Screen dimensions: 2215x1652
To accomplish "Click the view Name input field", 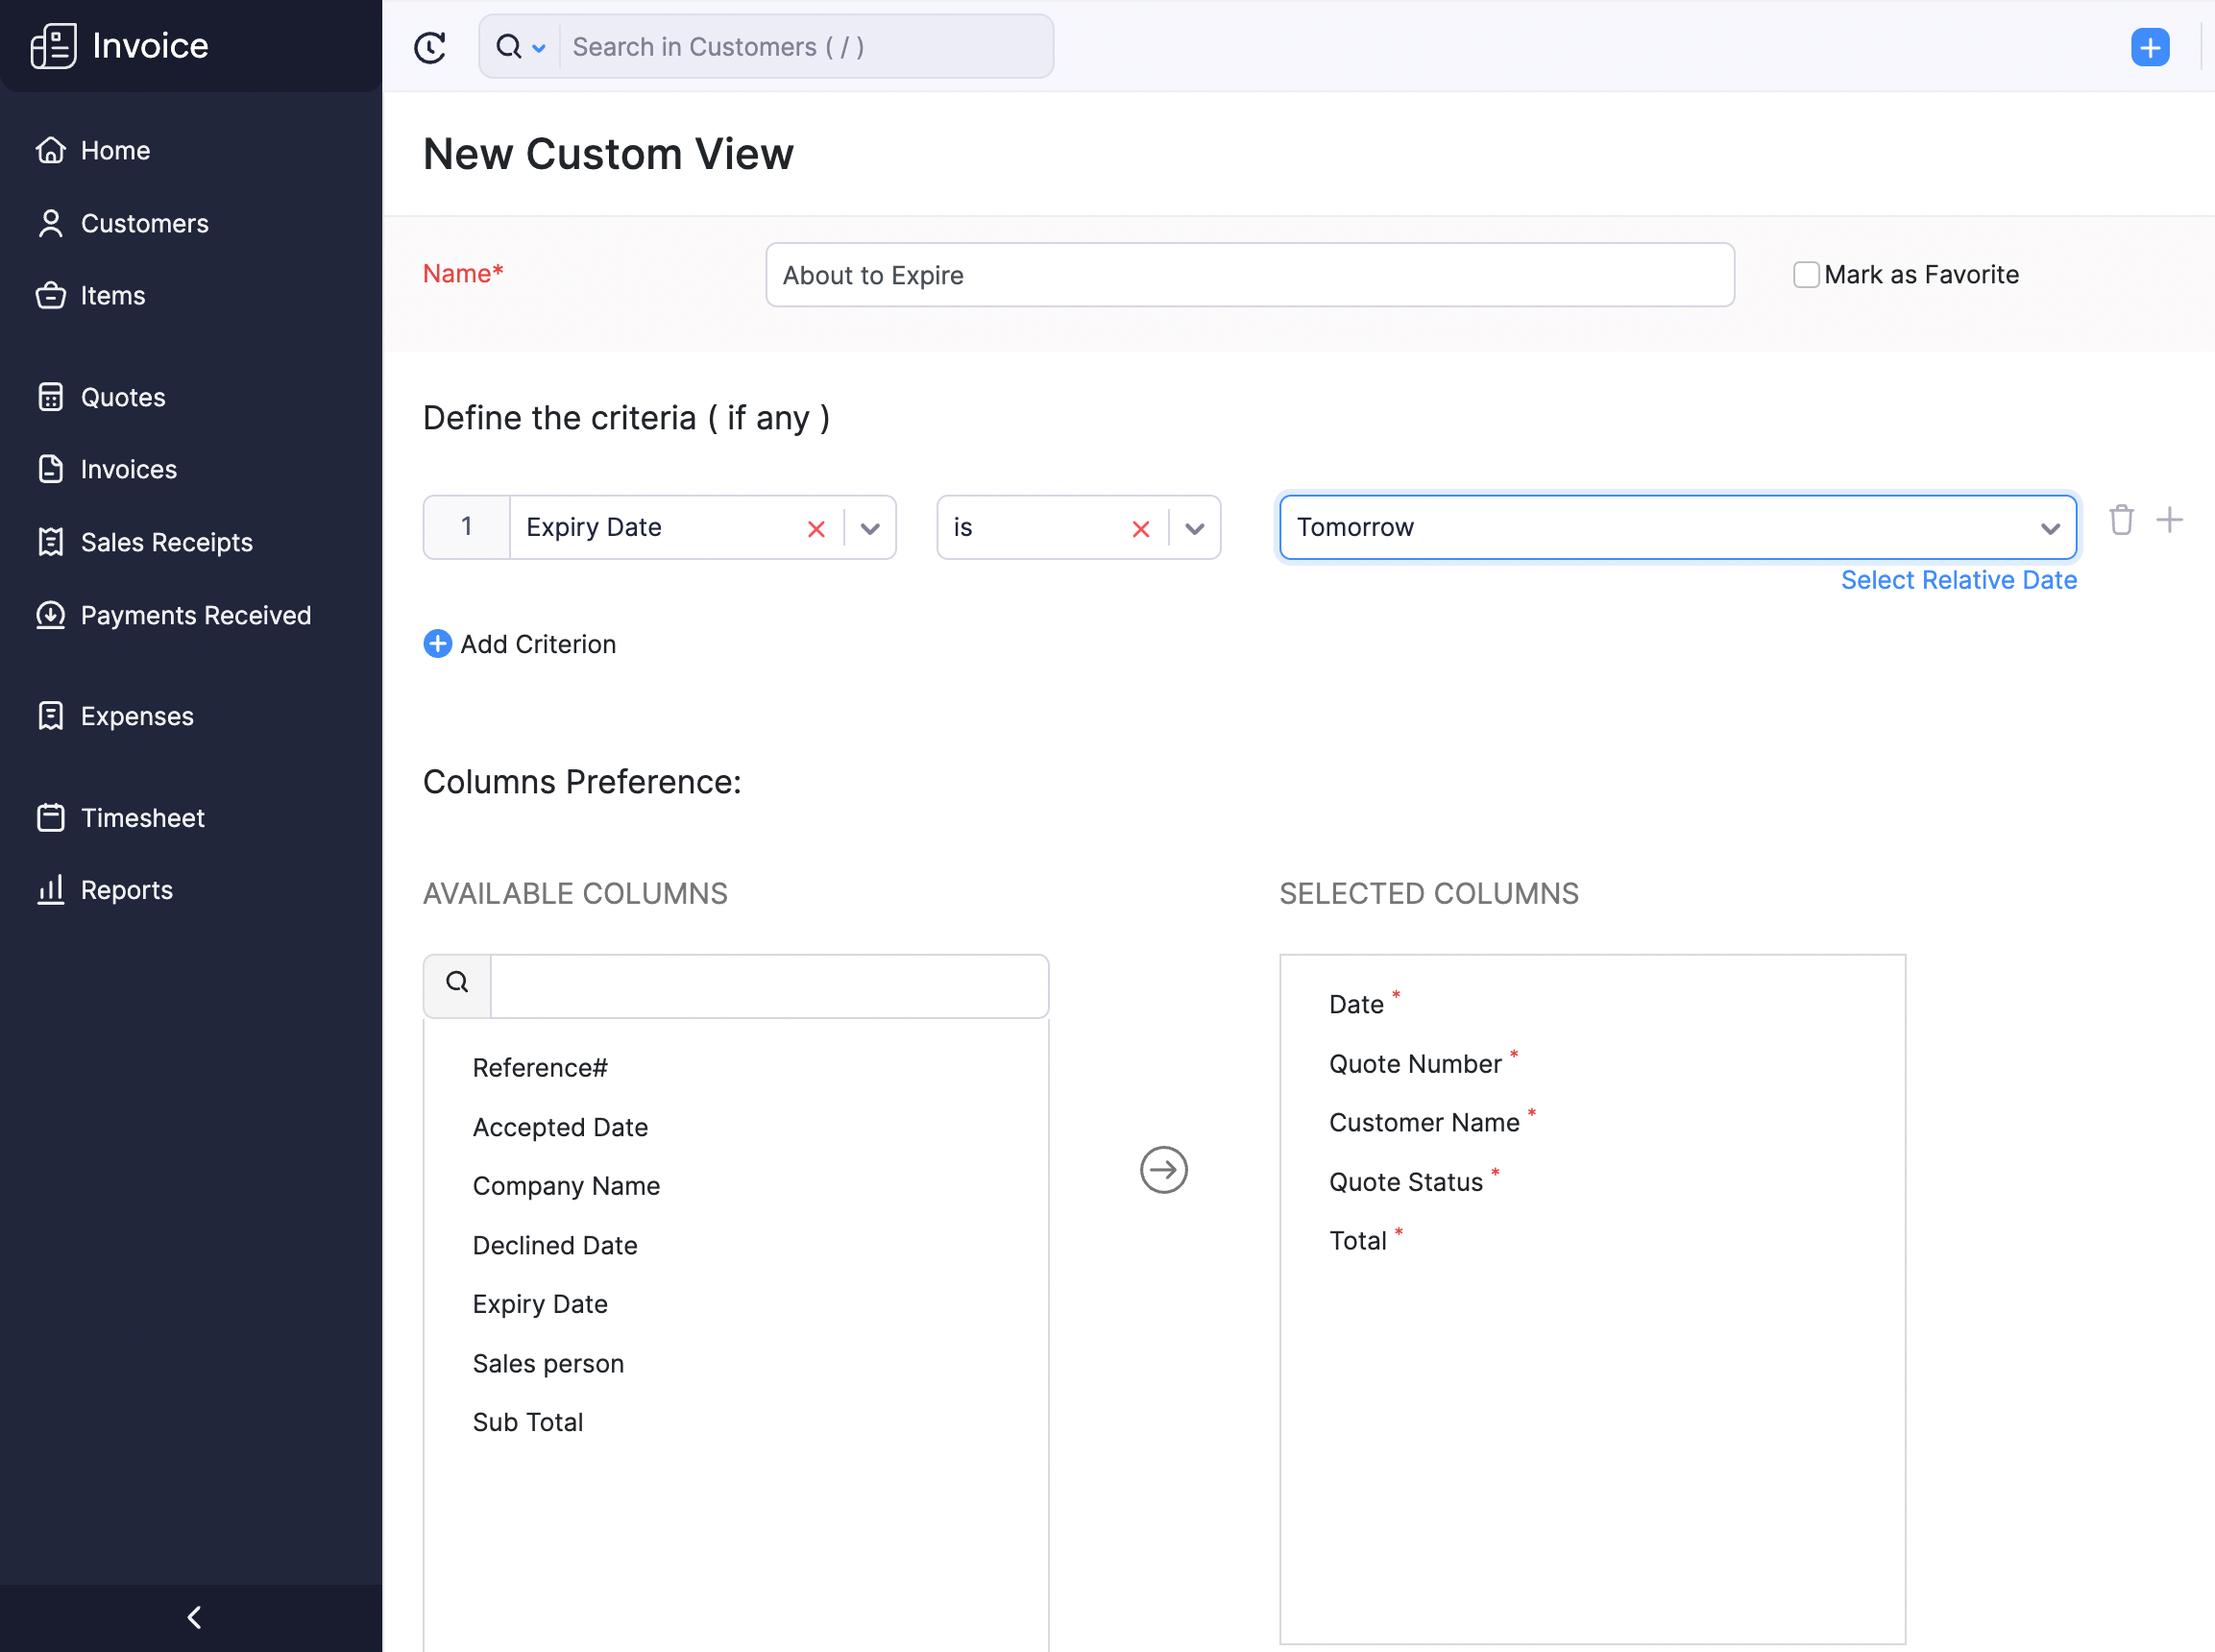I will 1249,275.
